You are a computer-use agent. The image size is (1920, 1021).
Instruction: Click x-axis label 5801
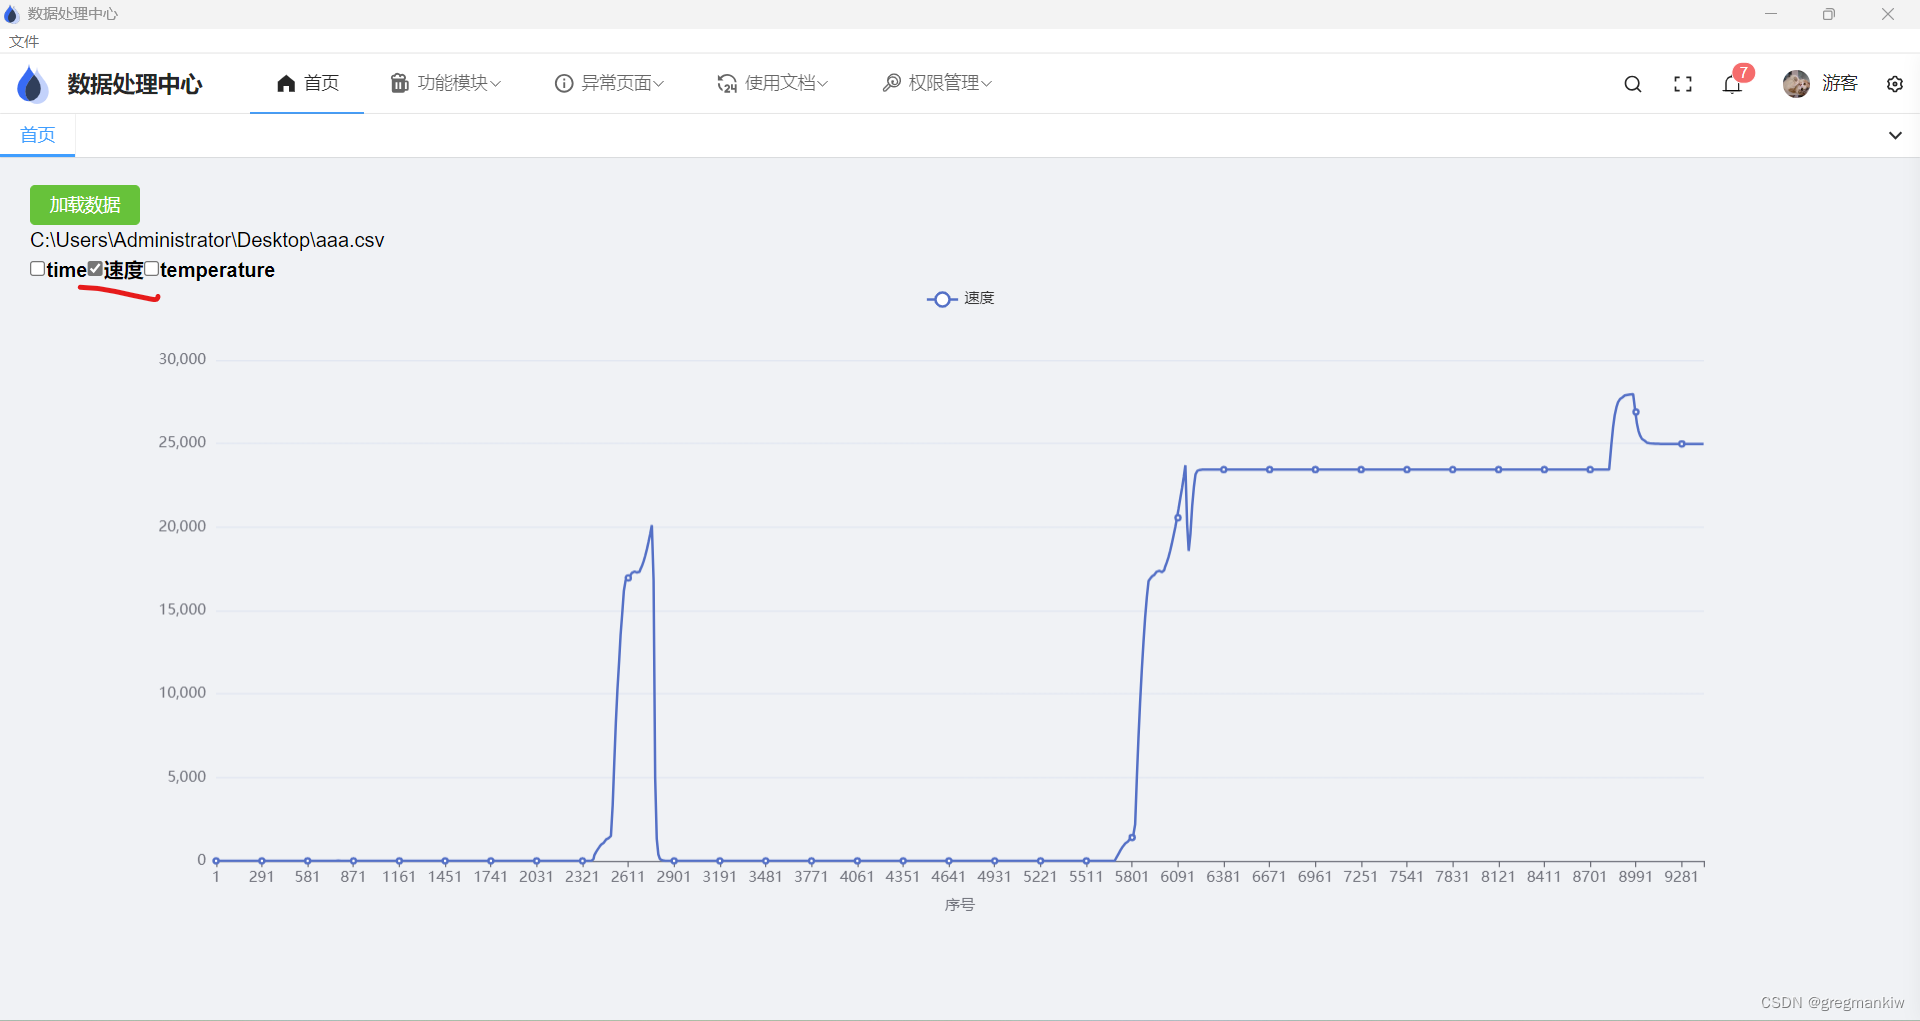click(1132, 876)
